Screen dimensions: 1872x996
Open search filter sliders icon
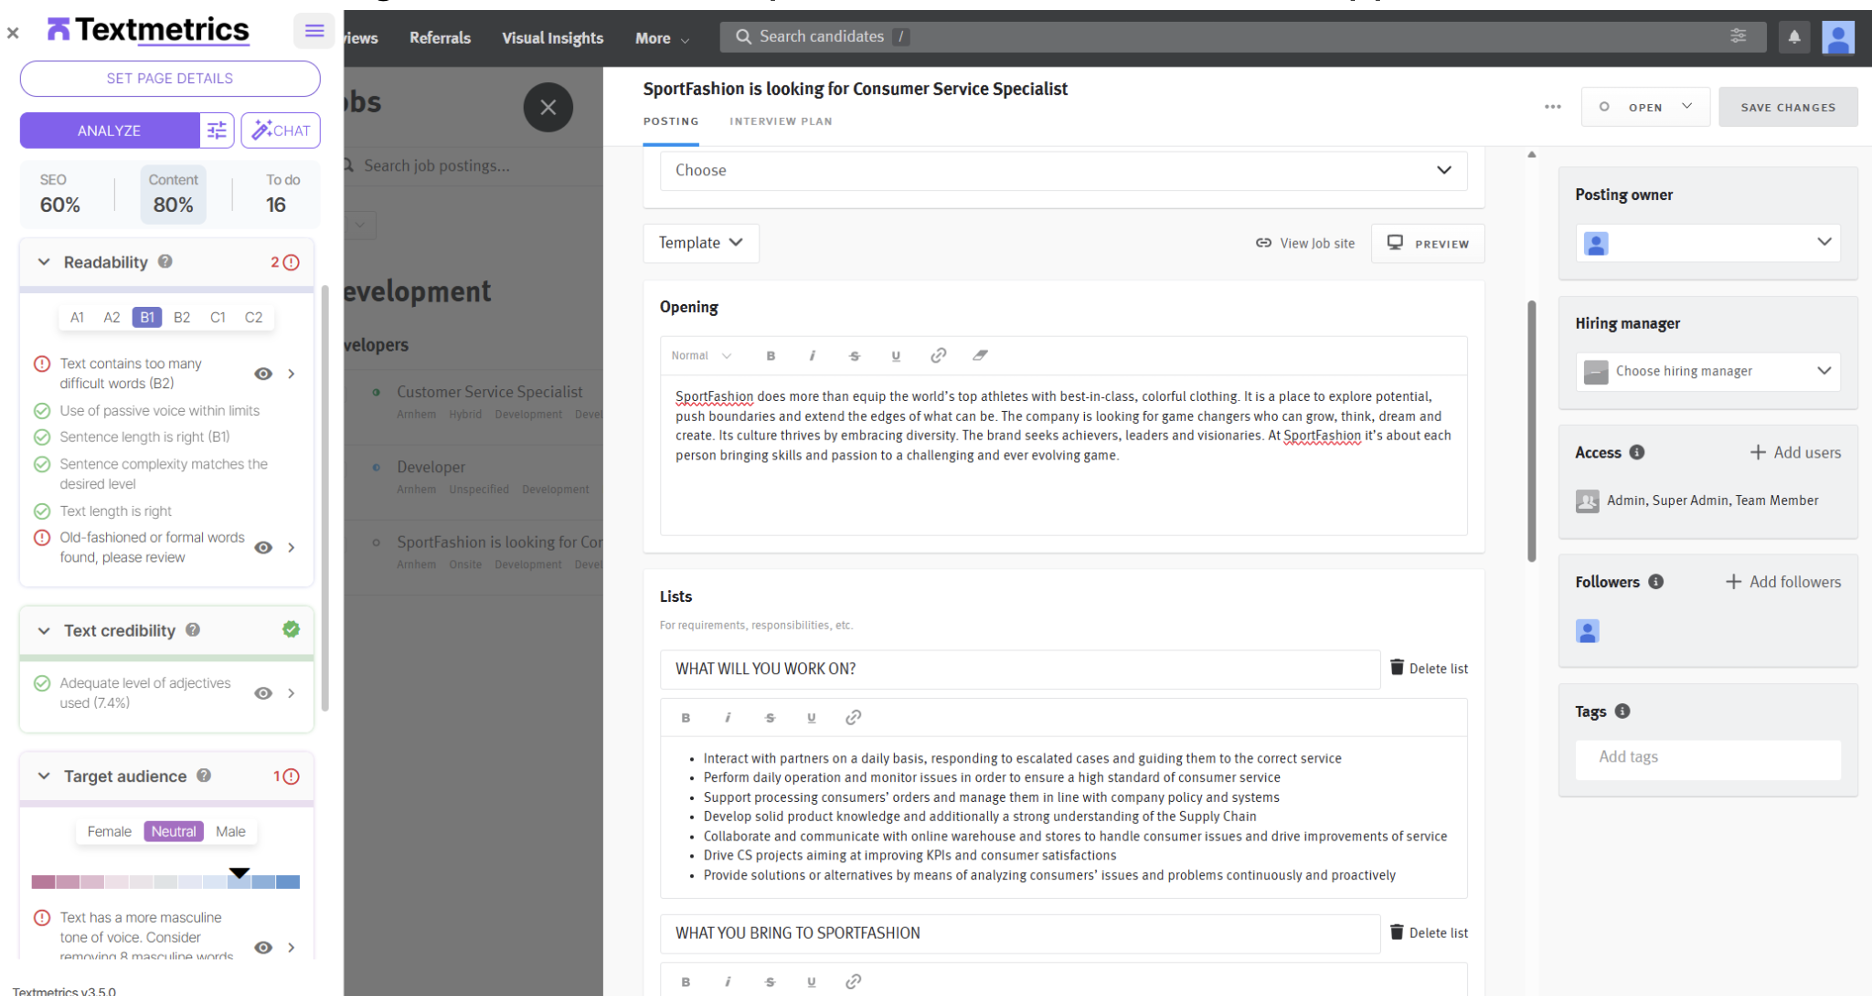pos(1738,36)
